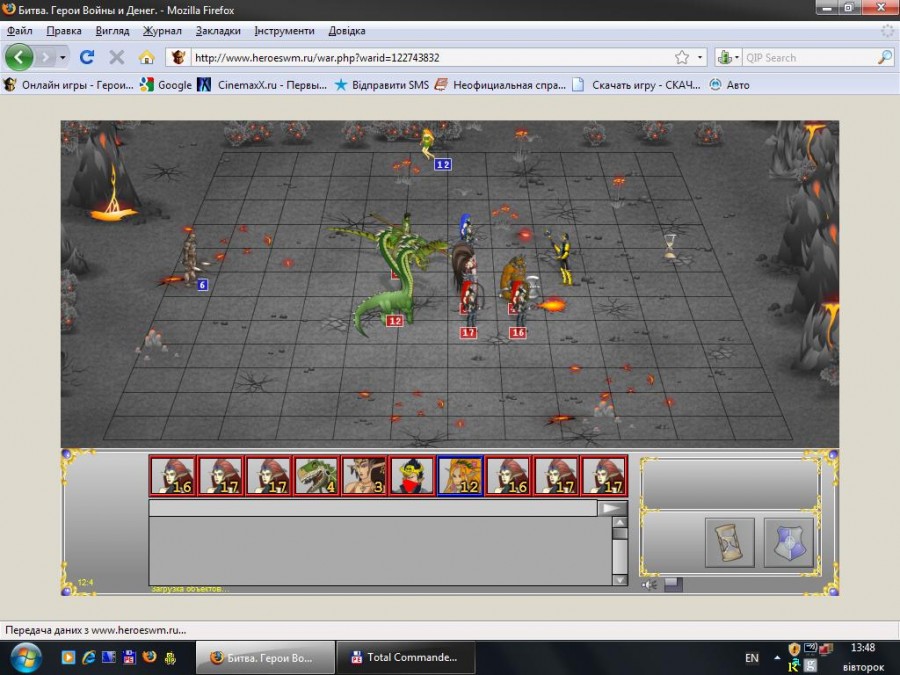Click the yellow-armored hero on the battlefield
This screenshot has width=900, height=675.
562,257
